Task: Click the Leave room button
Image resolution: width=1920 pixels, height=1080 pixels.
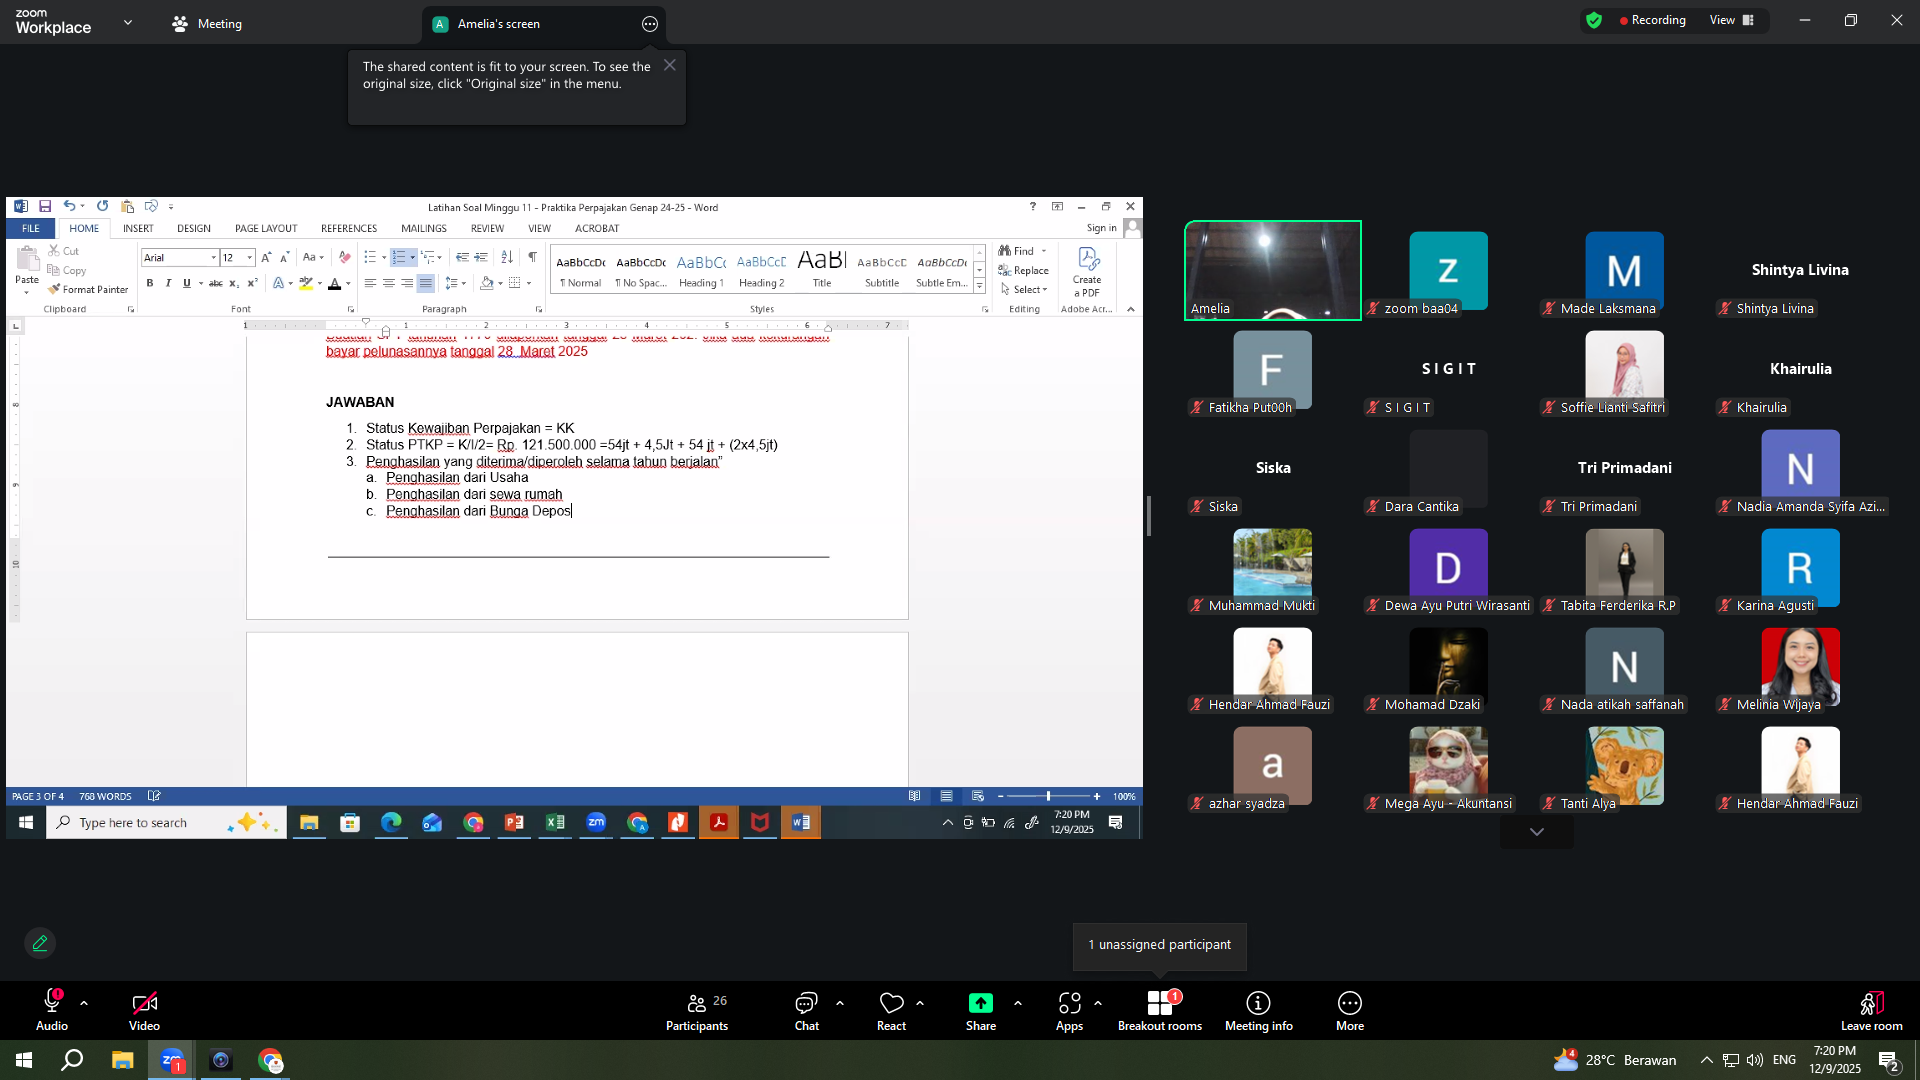Action: (x=1871, y=1010)
